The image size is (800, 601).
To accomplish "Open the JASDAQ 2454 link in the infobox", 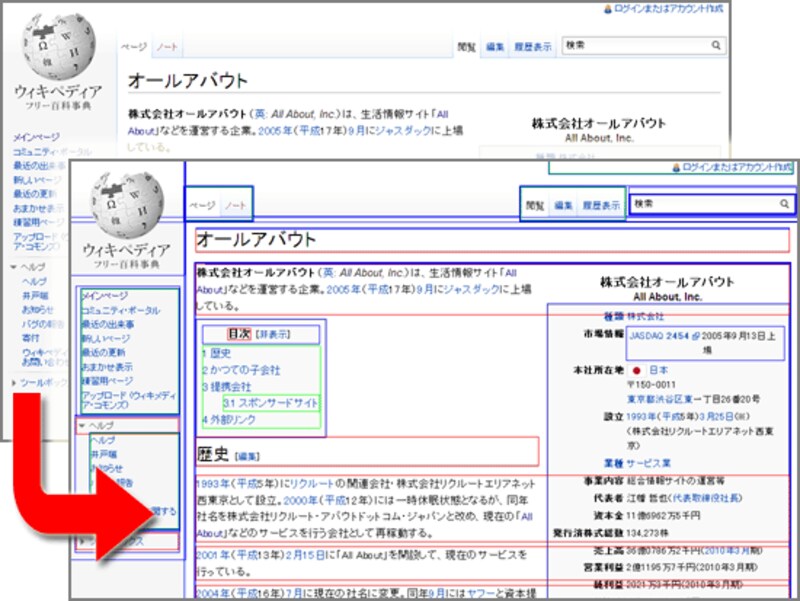I will tap(659, 336).
